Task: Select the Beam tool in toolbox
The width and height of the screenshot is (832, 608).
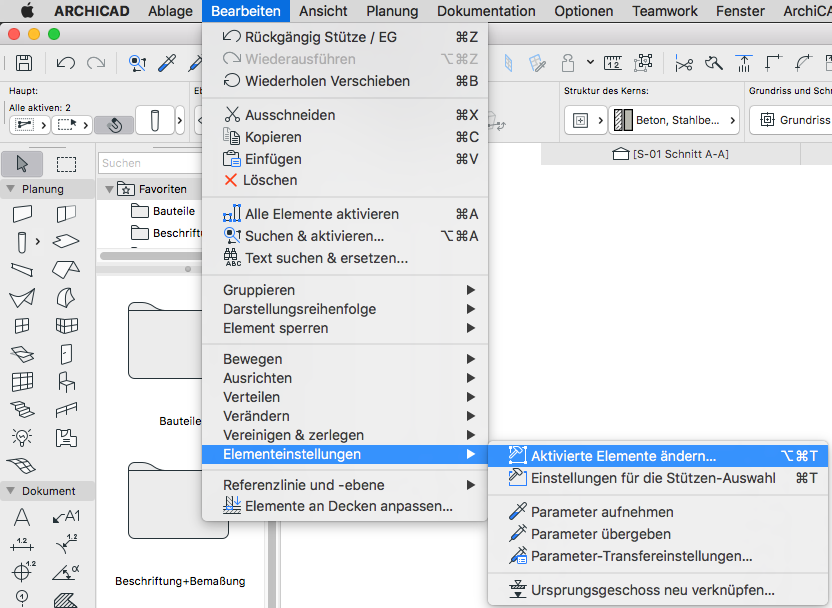Action: click(22, 270)
